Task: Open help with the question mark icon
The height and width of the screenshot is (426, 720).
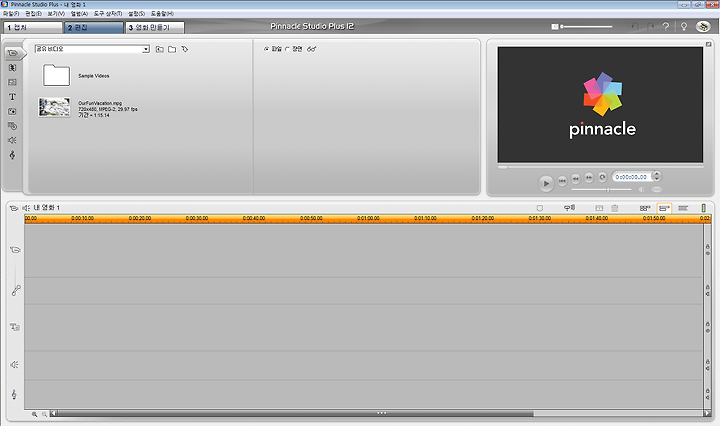Action: [666, 27]
